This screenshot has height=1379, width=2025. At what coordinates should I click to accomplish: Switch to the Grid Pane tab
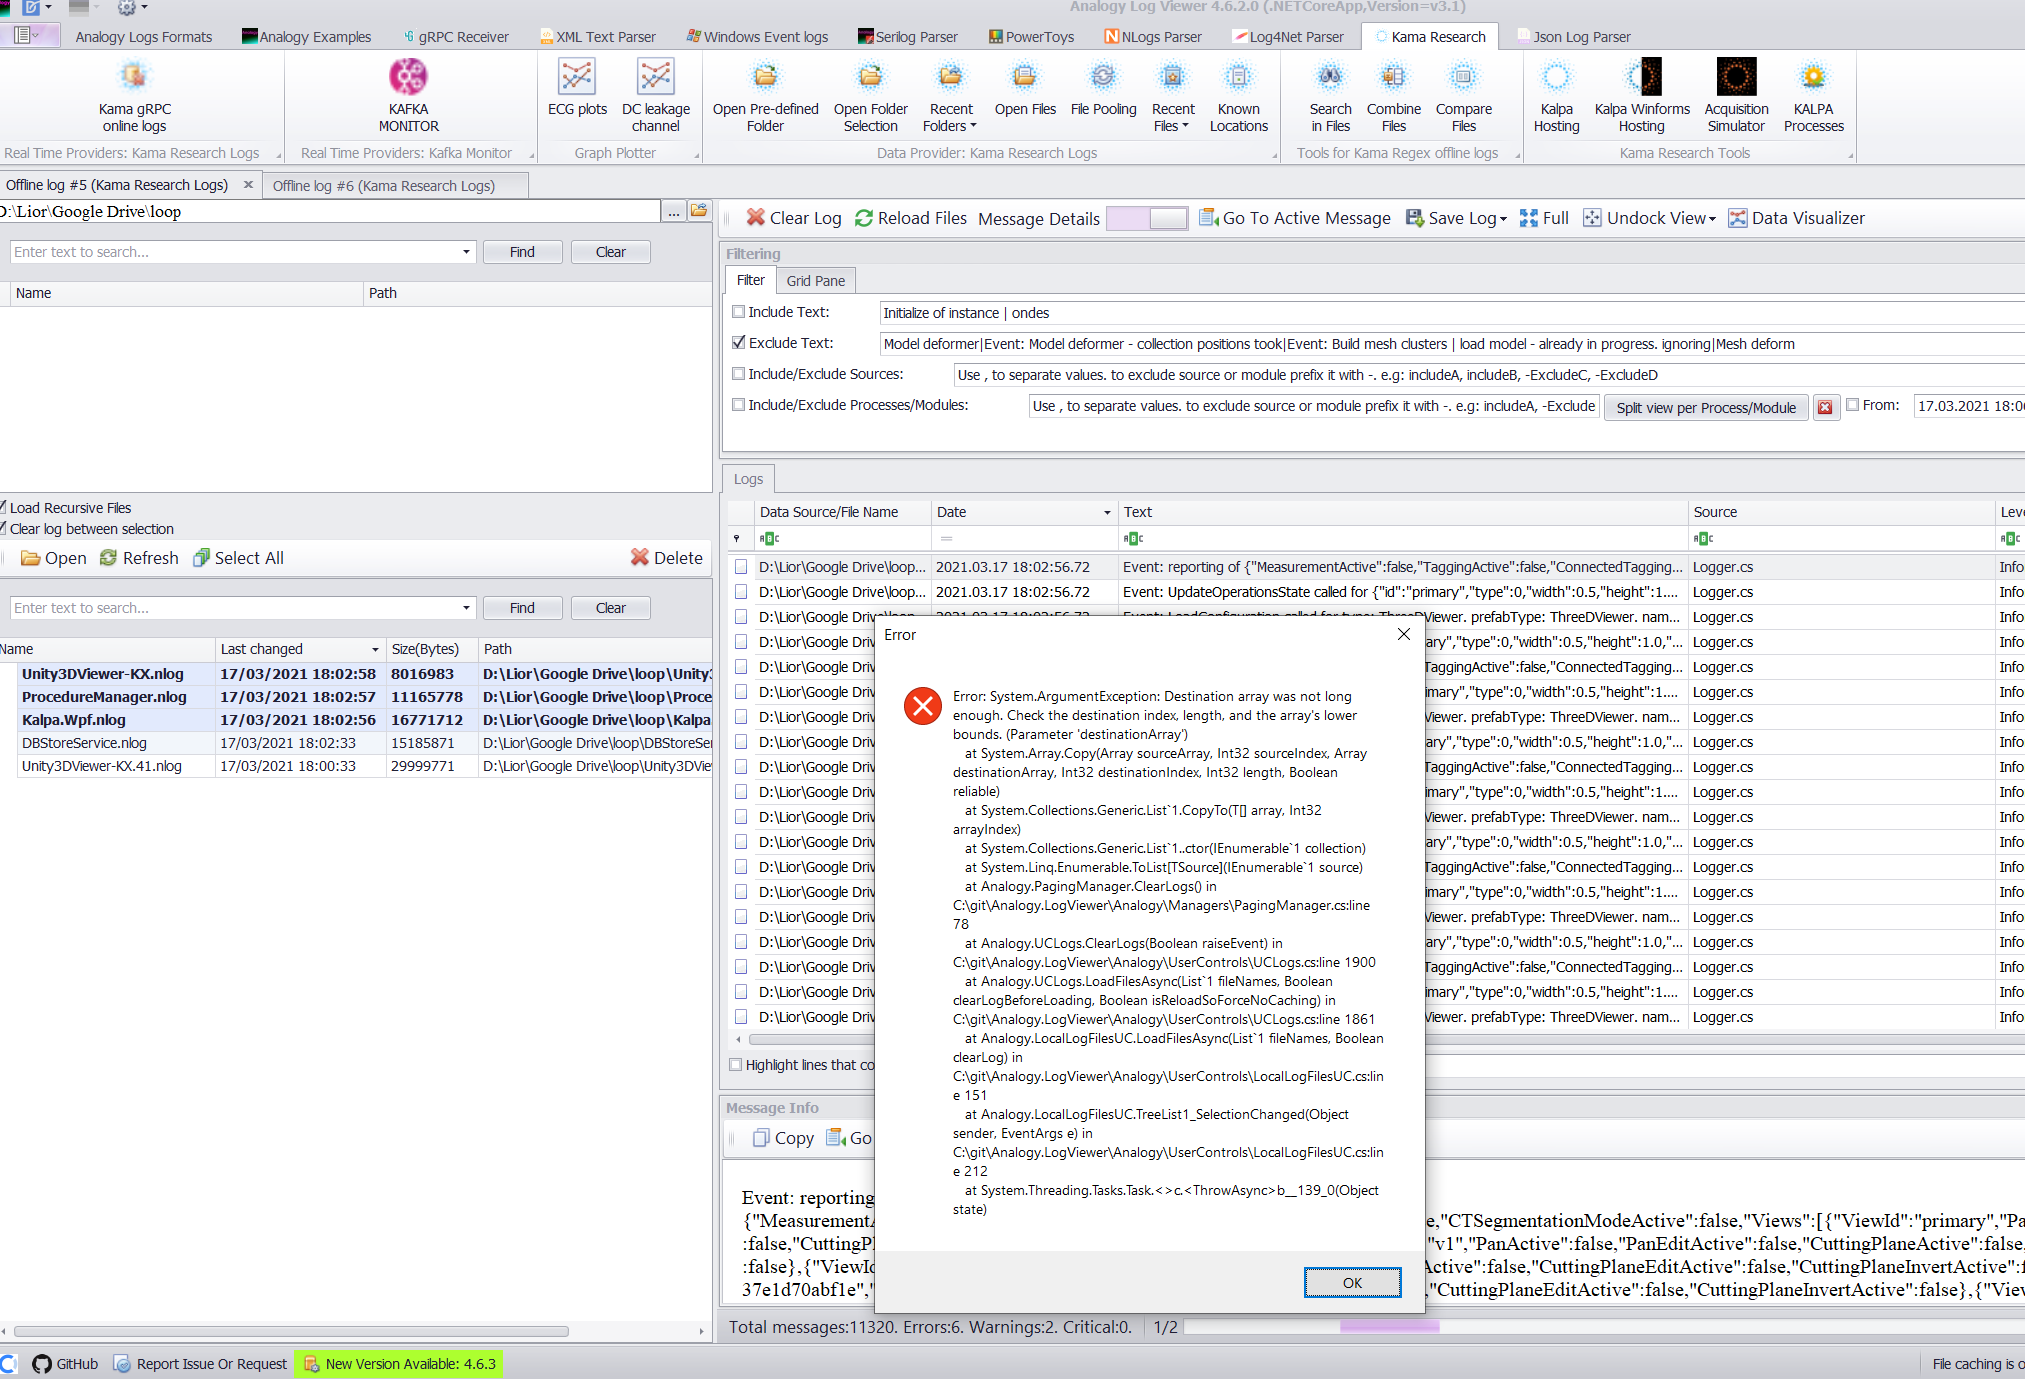click(x=815, y=281)
